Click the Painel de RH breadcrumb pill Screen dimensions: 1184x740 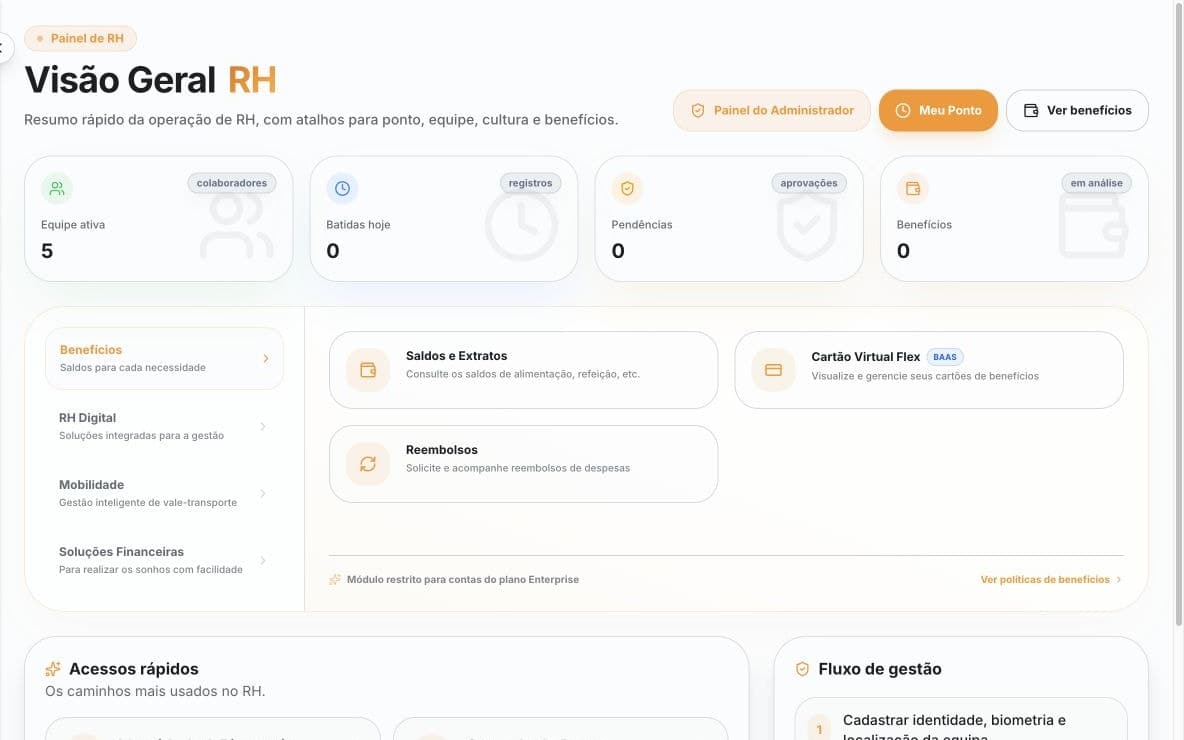pos(80,39)
